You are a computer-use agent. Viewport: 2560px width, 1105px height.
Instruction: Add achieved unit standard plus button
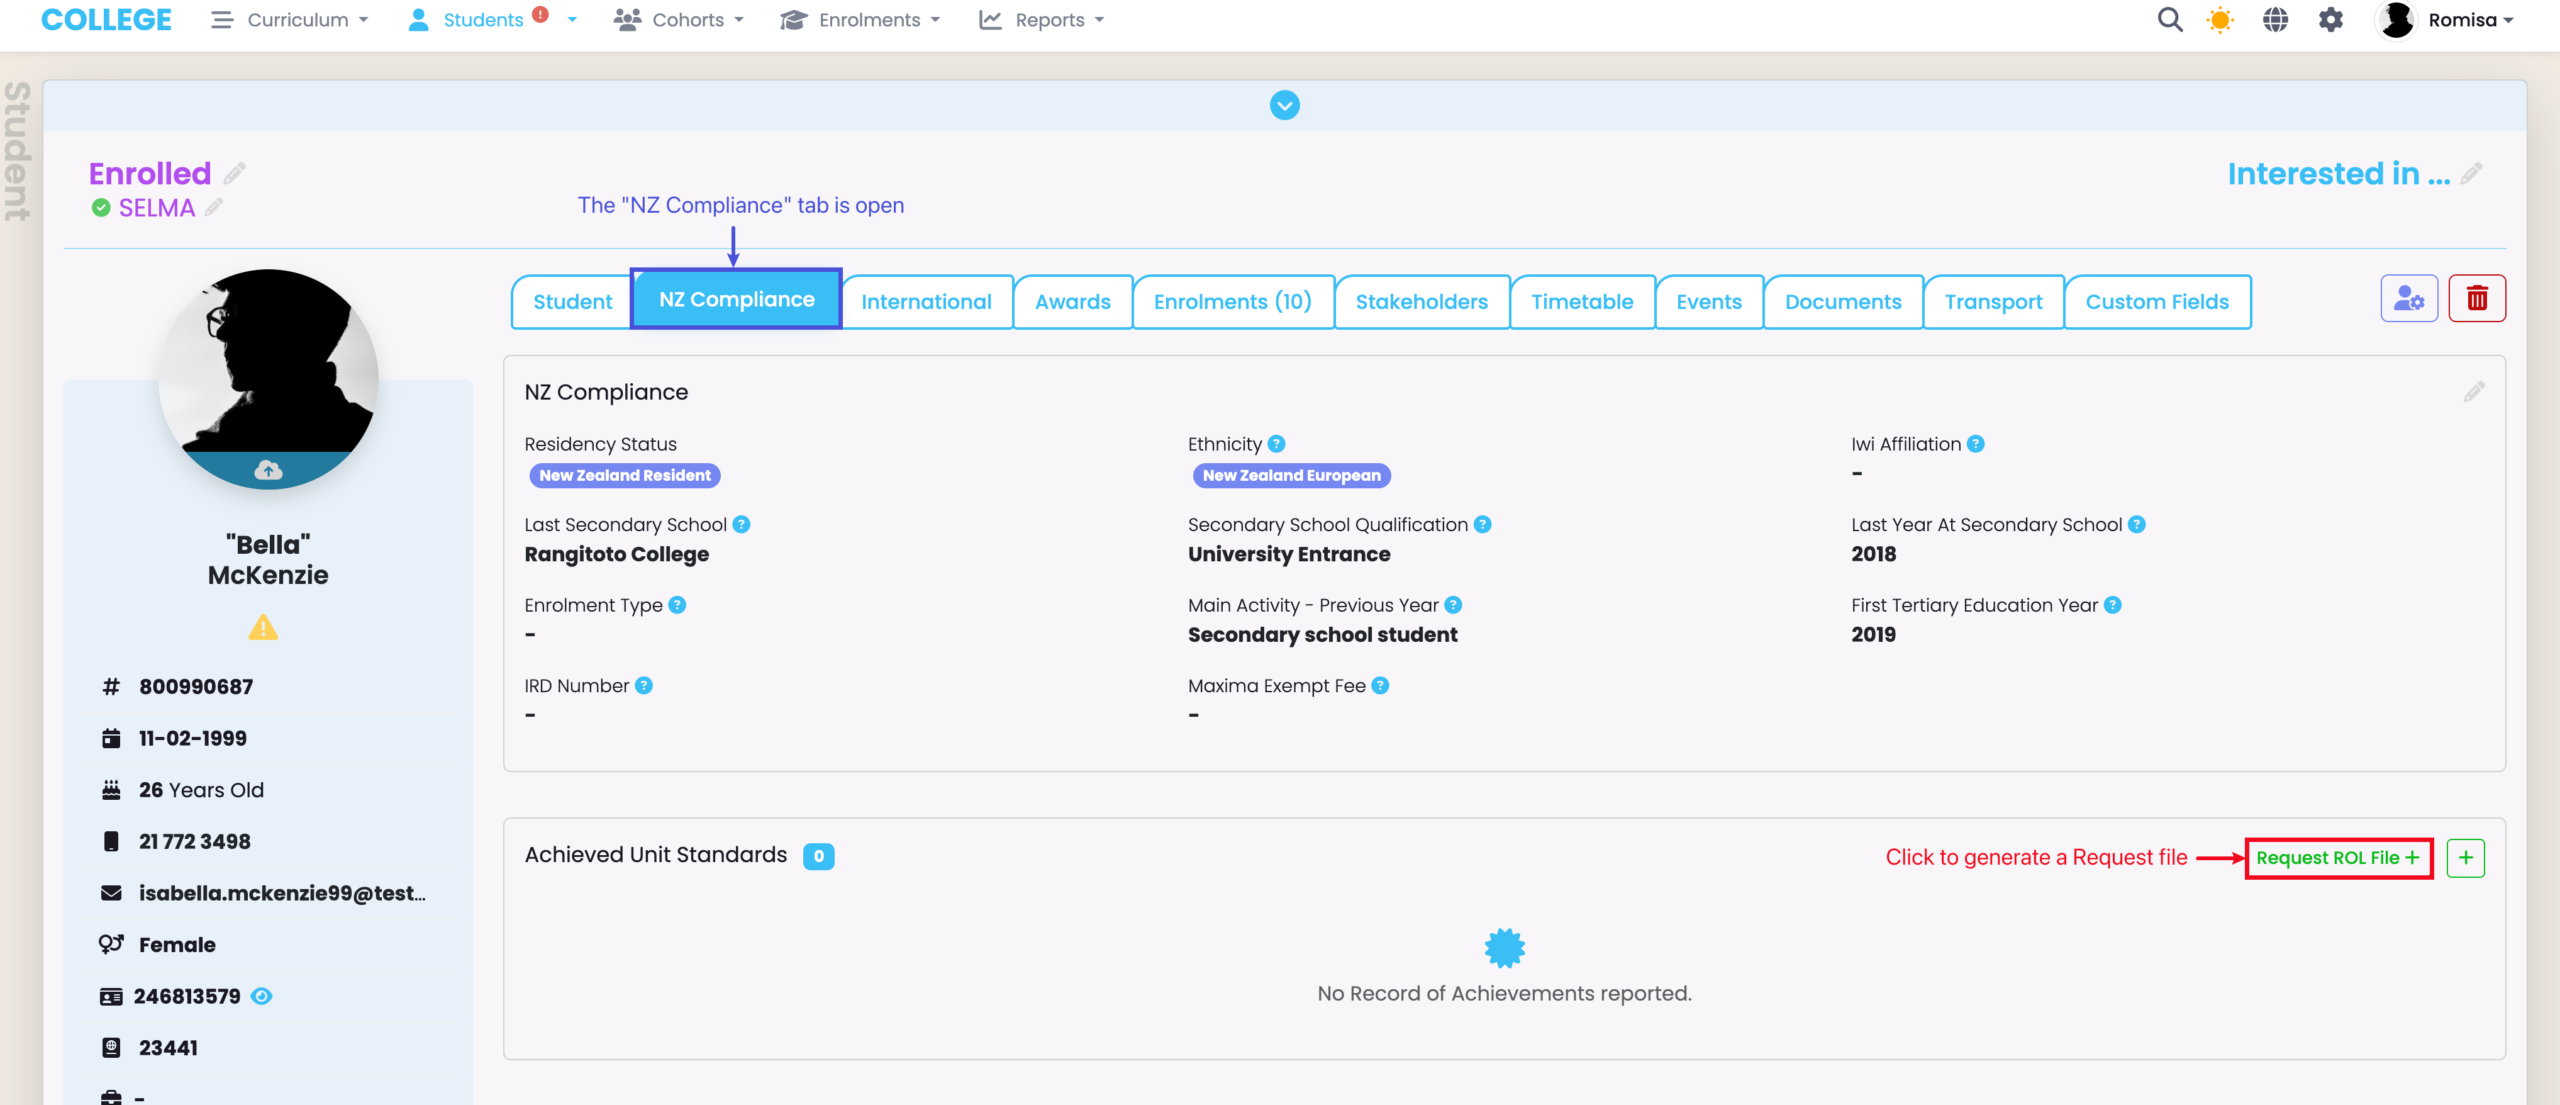(2465, 858)
